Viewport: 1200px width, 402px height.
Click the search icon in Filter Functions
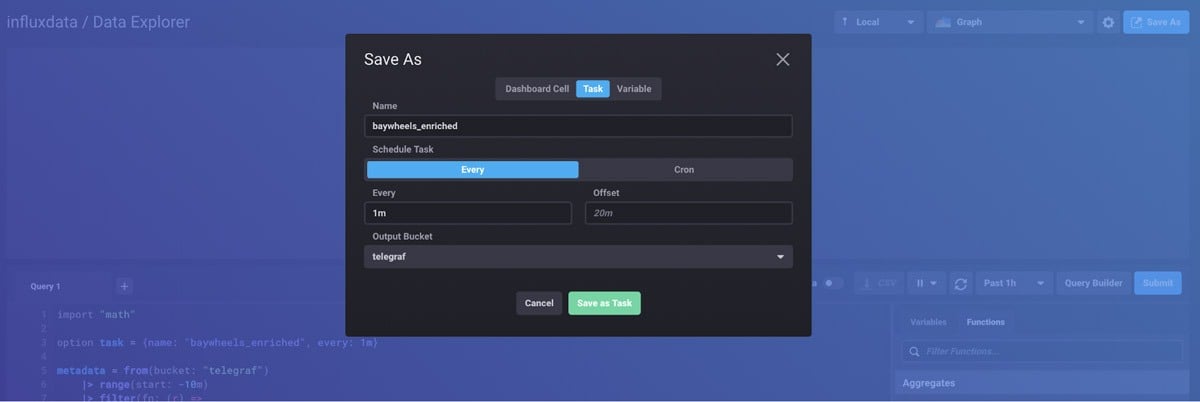(913, 352)
